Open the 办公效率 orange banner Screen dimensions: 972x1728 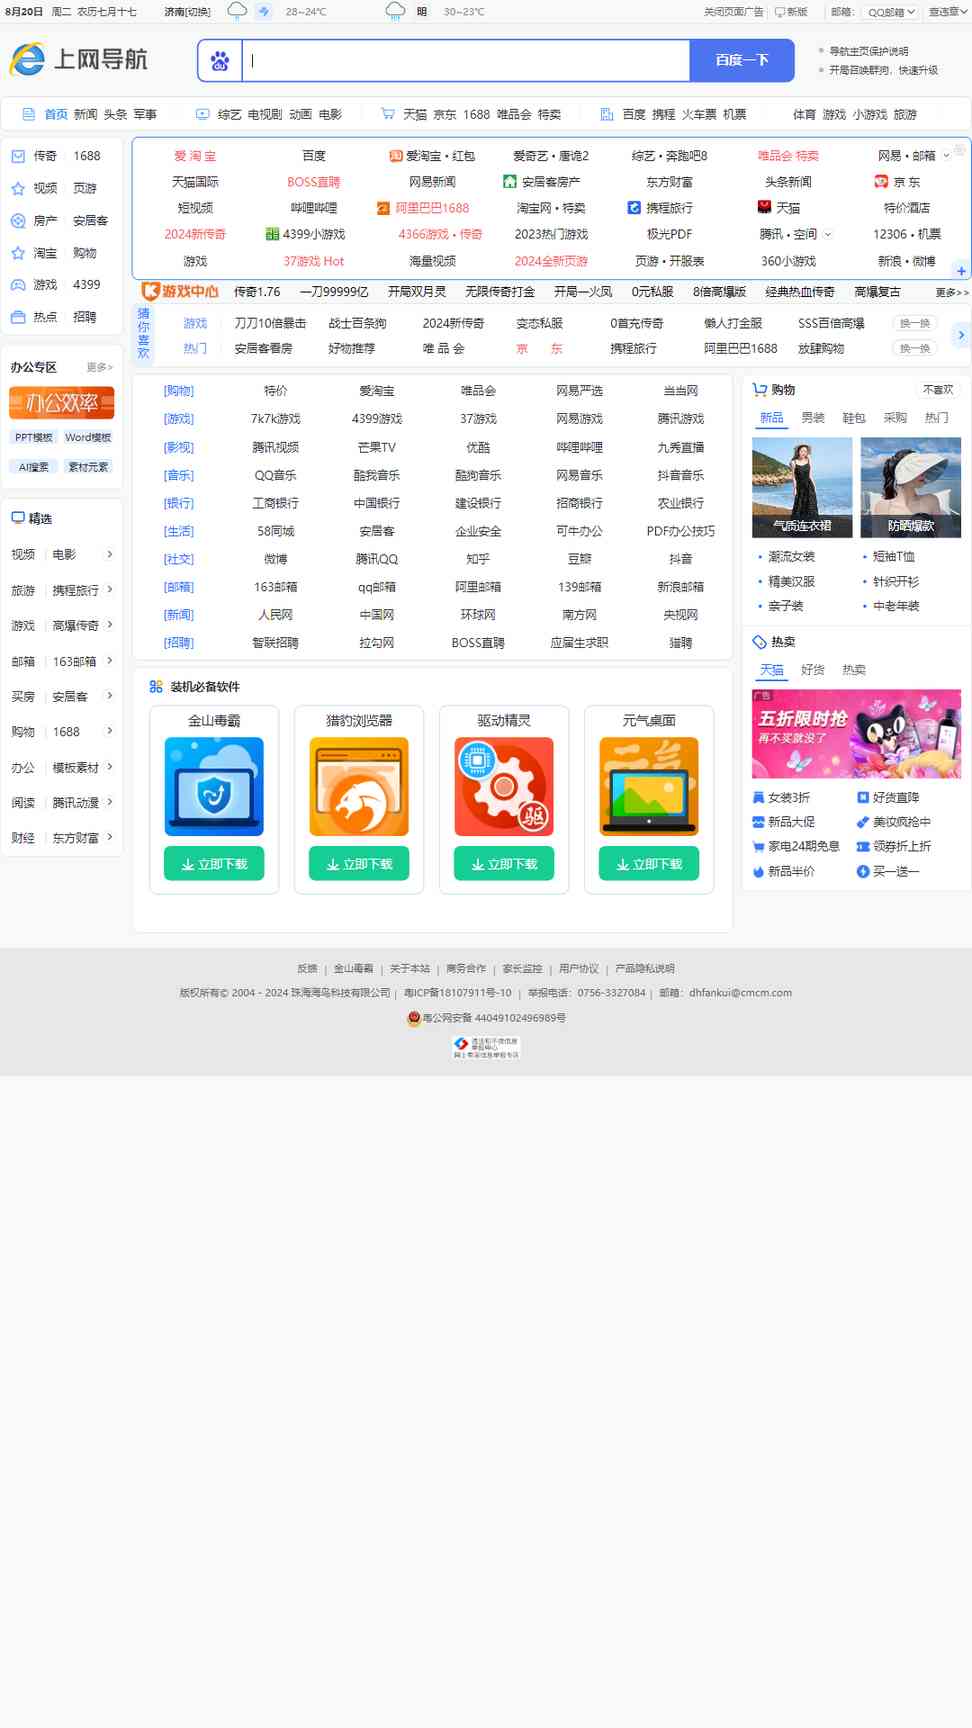[62, 402]
